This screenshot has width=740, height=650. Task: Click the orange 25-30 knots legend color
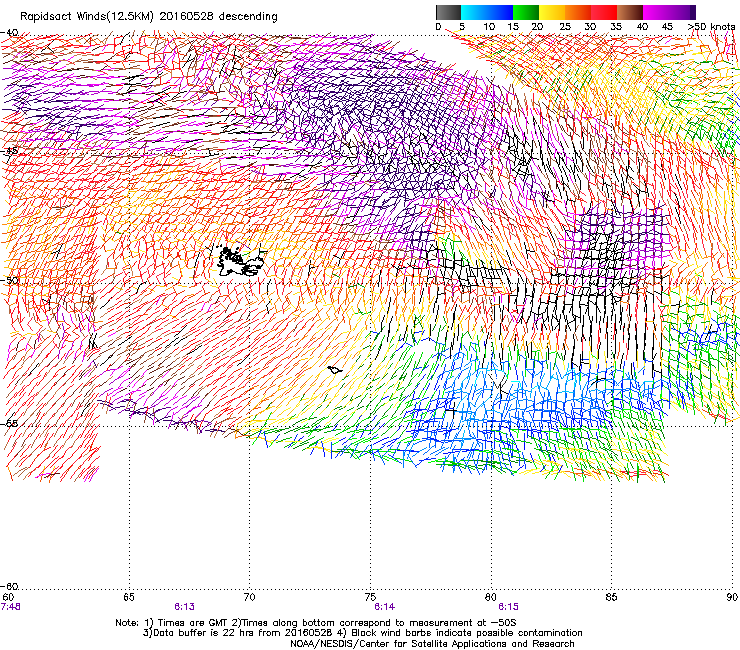[578, 12]
